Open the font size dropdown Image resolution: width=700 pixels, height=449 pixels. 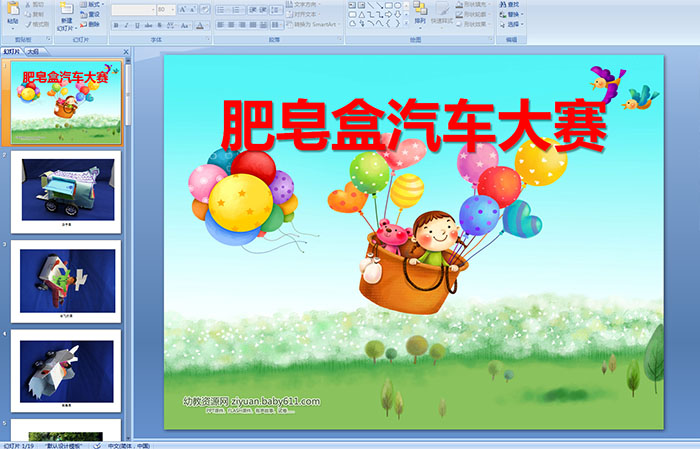(173, 10)
